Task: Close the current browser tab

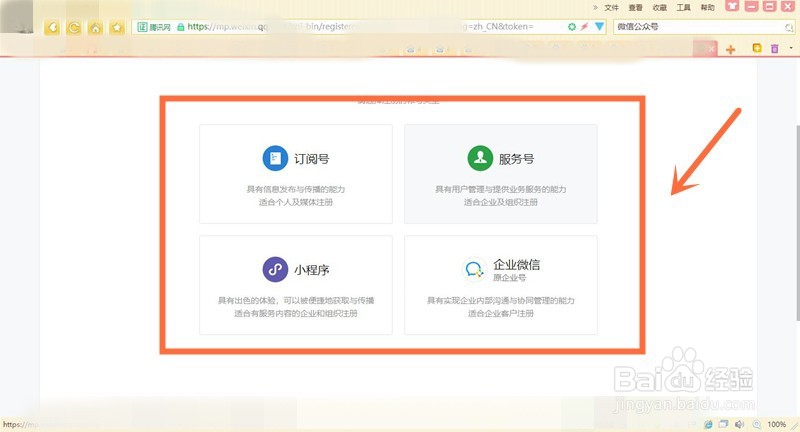Action: pos(711,49)
